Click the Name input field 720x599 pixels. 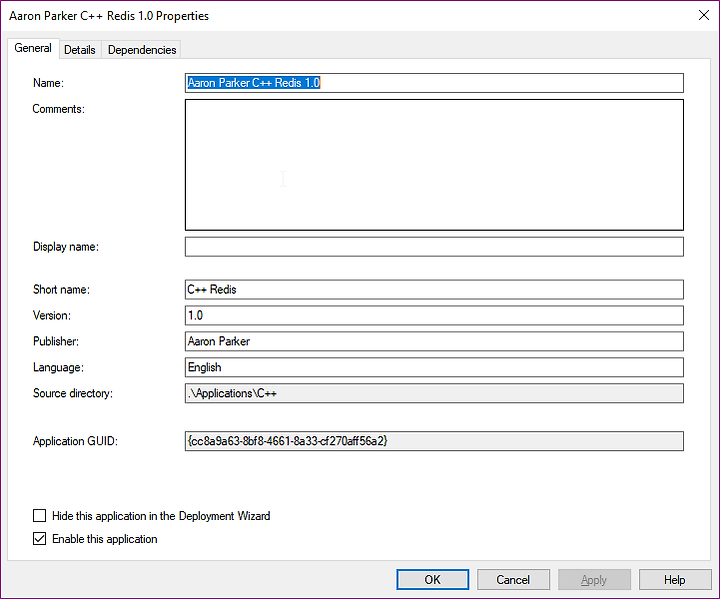[434, 83]
